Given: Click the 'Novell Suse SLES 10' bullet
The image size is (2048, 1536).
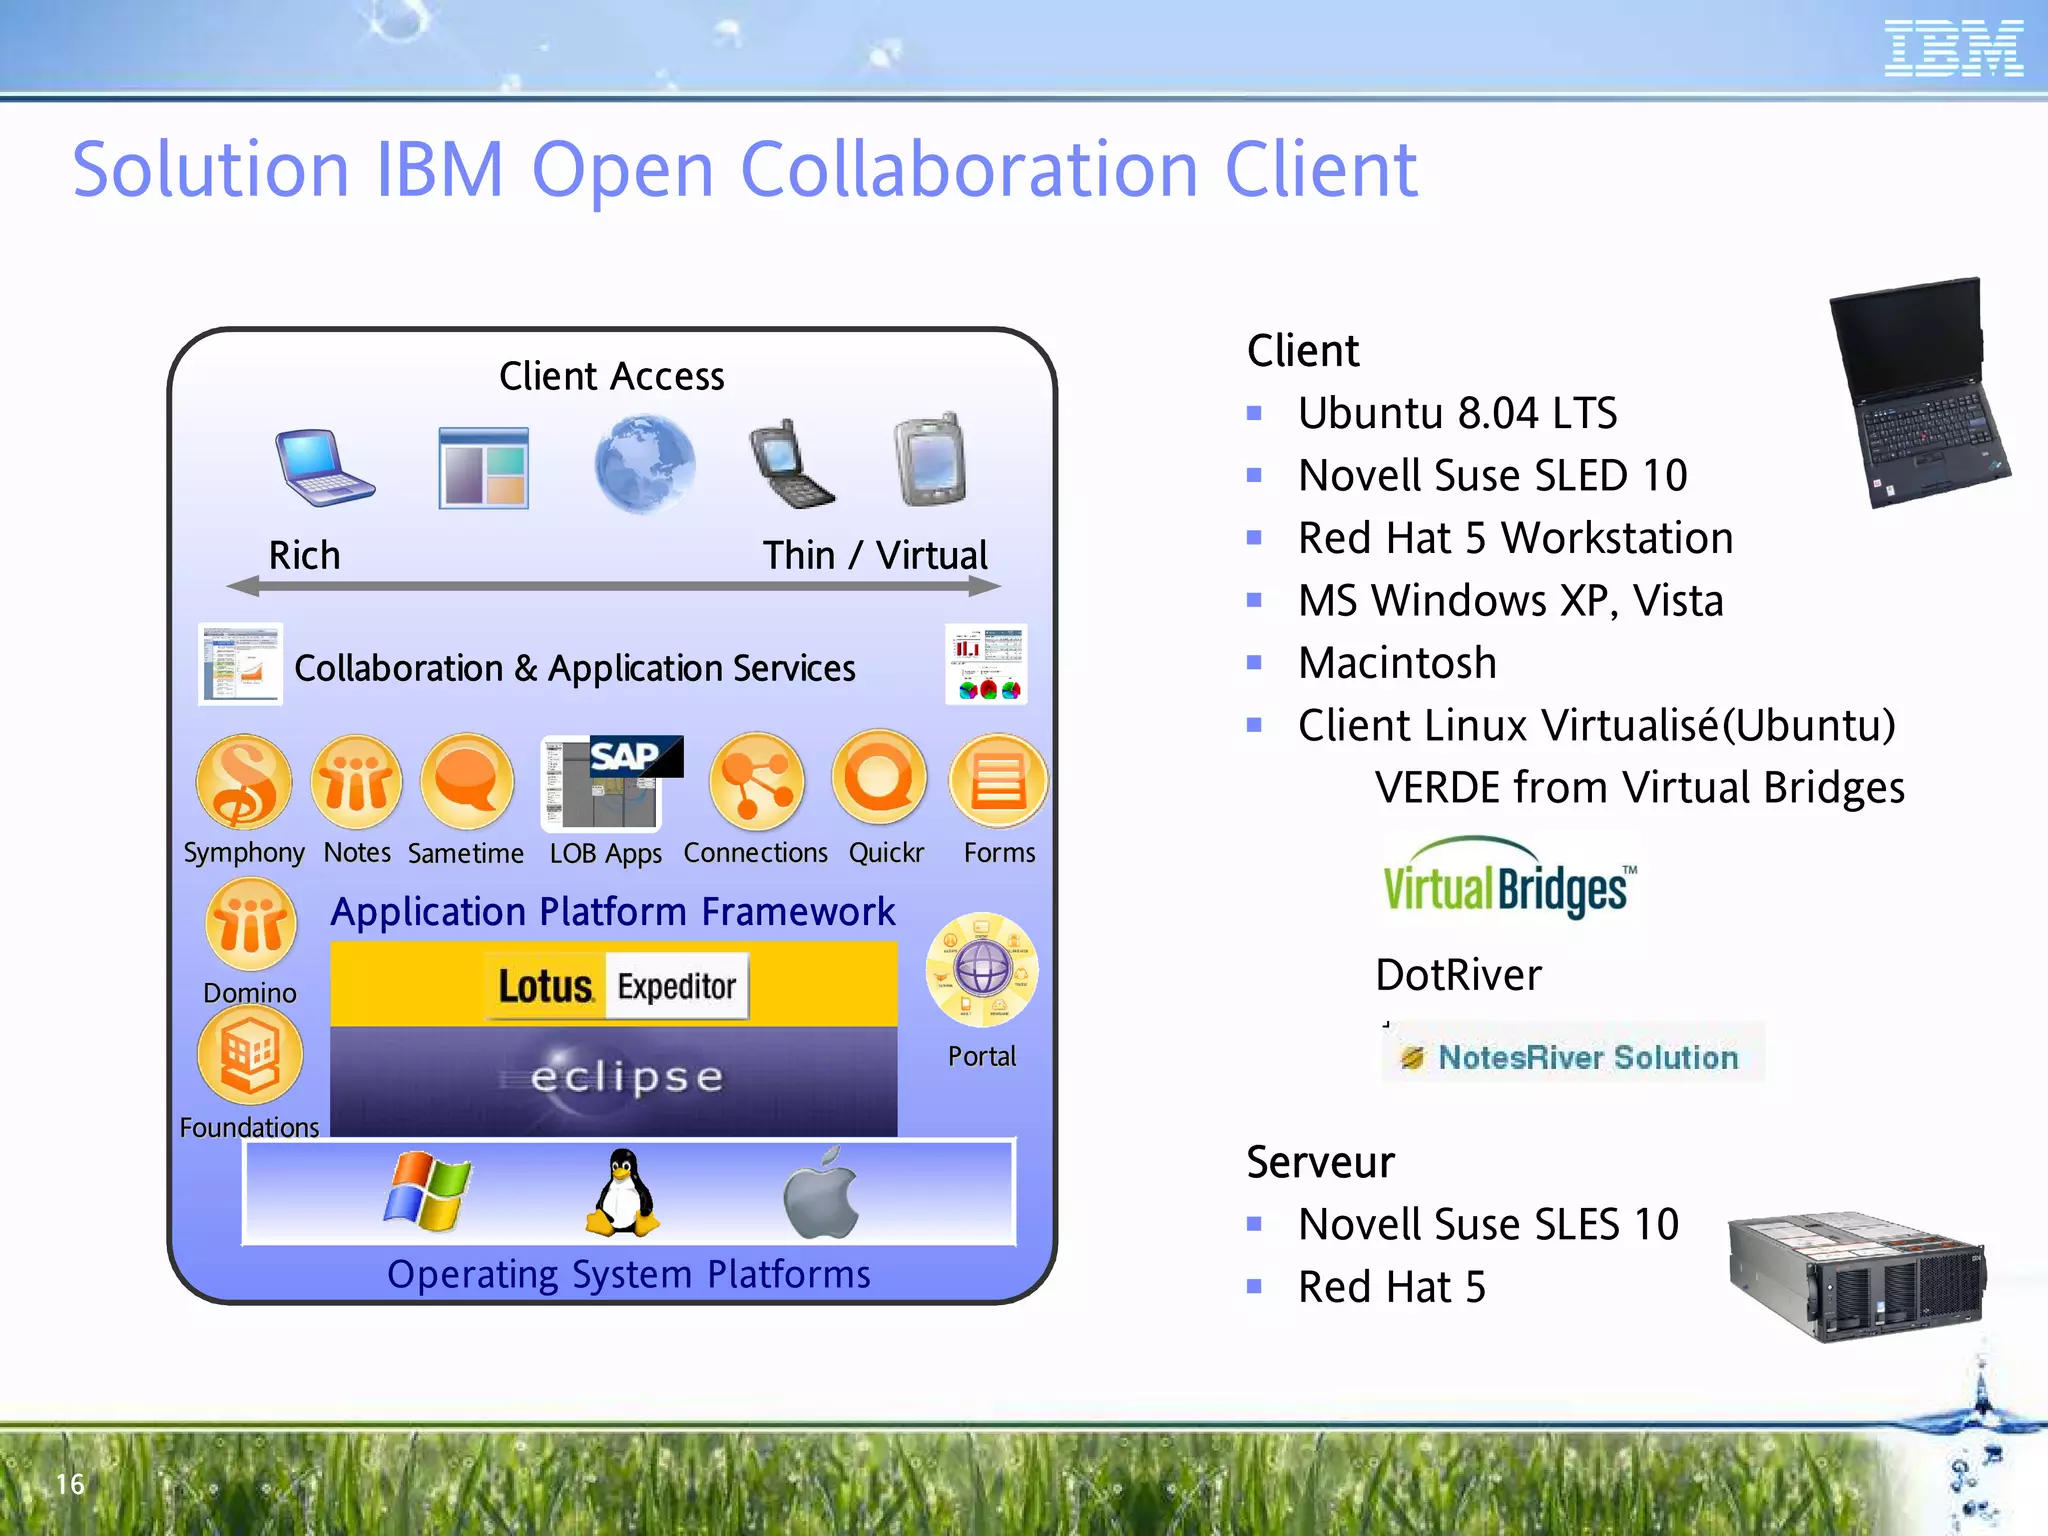Looking at the screenshot, I should (x=1488, y=1224).
